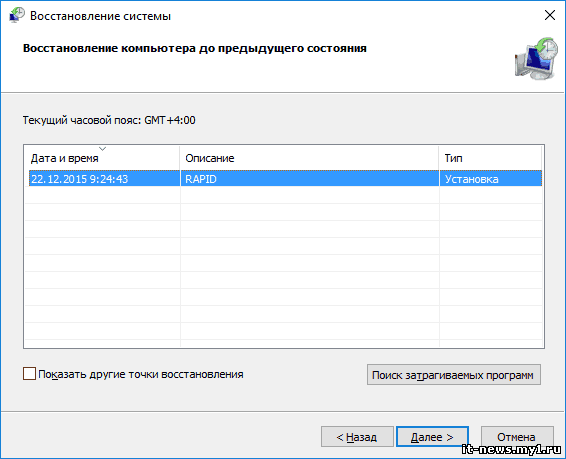Screen dimensions: 566x459
Task: Enable the Показать другие точки восстановления checkbox
Action: [x=29, y=374]
